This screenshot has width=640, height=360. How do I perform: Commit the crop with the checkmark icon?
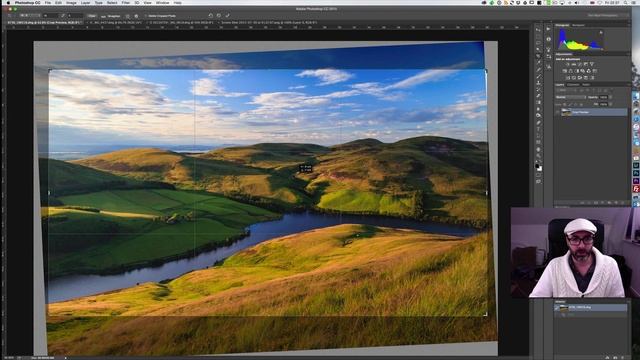(x=227, y=16)
